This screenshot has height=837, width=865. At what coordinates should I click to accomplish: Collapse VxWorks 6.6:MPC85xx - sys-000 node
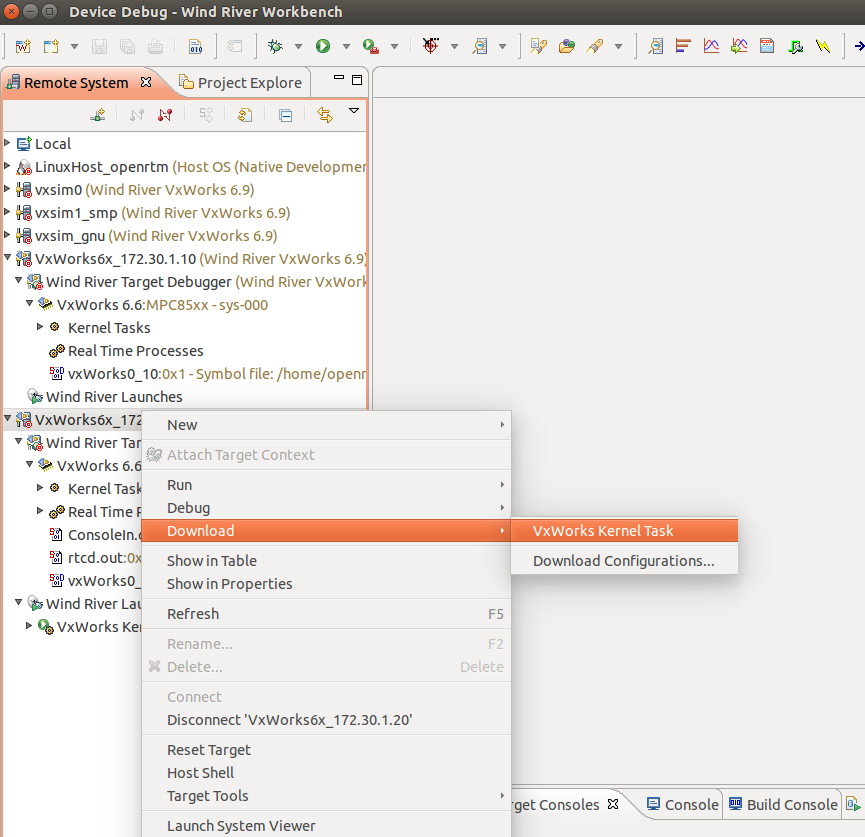pos(29,303)
